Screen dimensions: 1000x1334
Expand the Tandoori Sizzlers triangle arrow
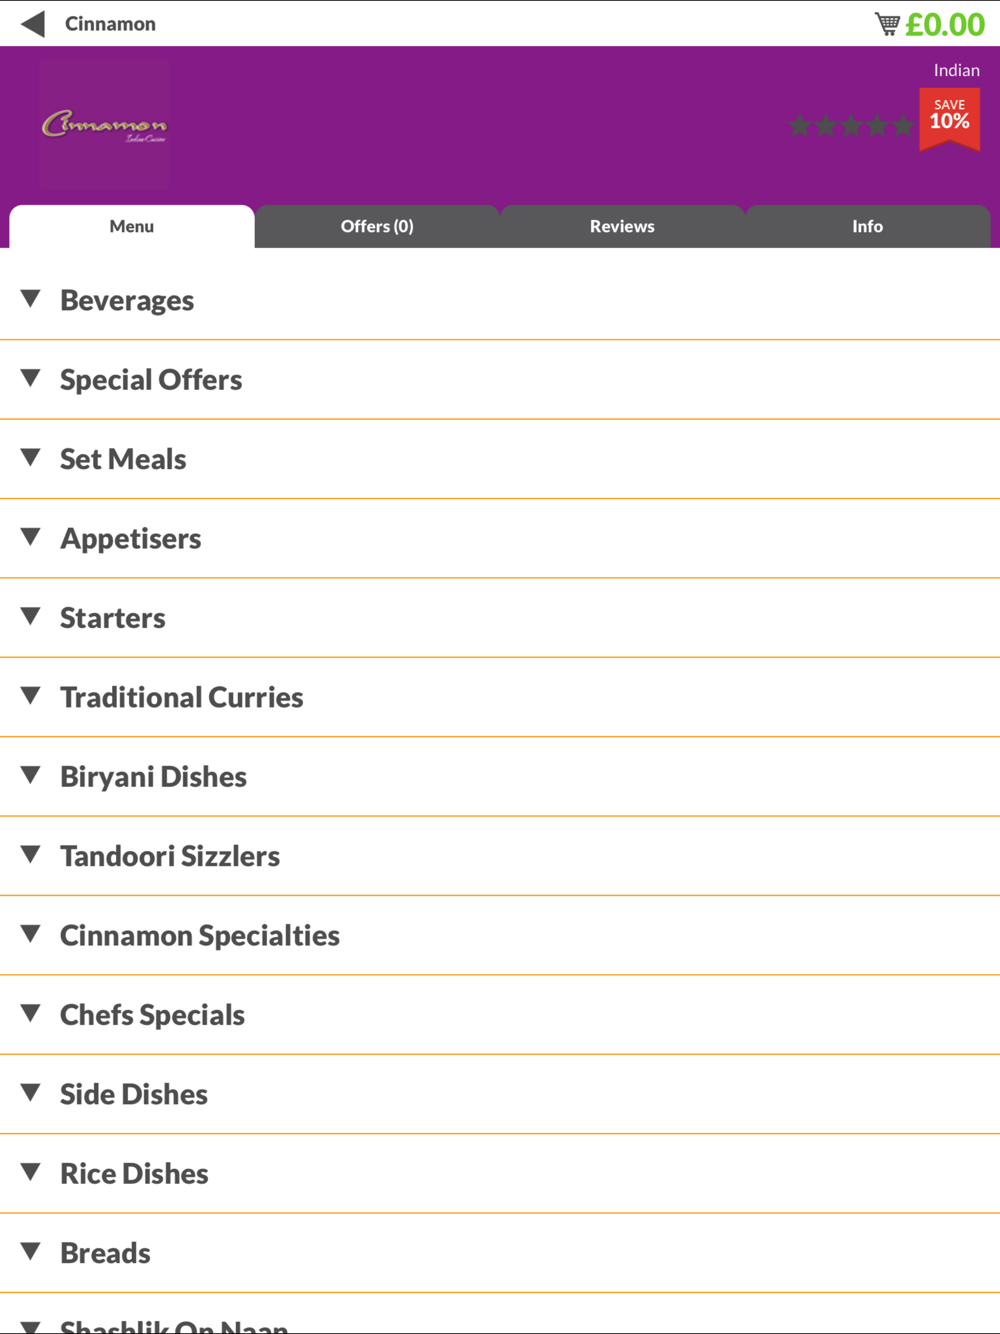(x=31, y=855)
